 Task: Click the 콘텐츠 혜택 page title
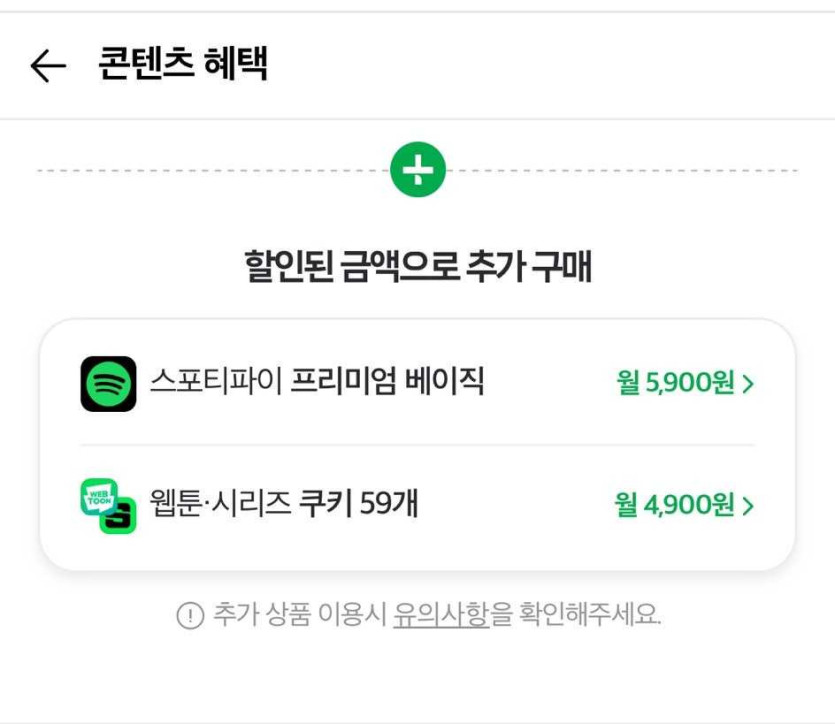coord(183,65)
